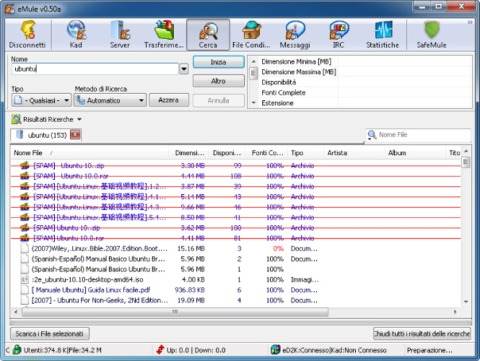Click the results list scroll-right arrow
Screen dimensions: 480x361
point(455,312)
